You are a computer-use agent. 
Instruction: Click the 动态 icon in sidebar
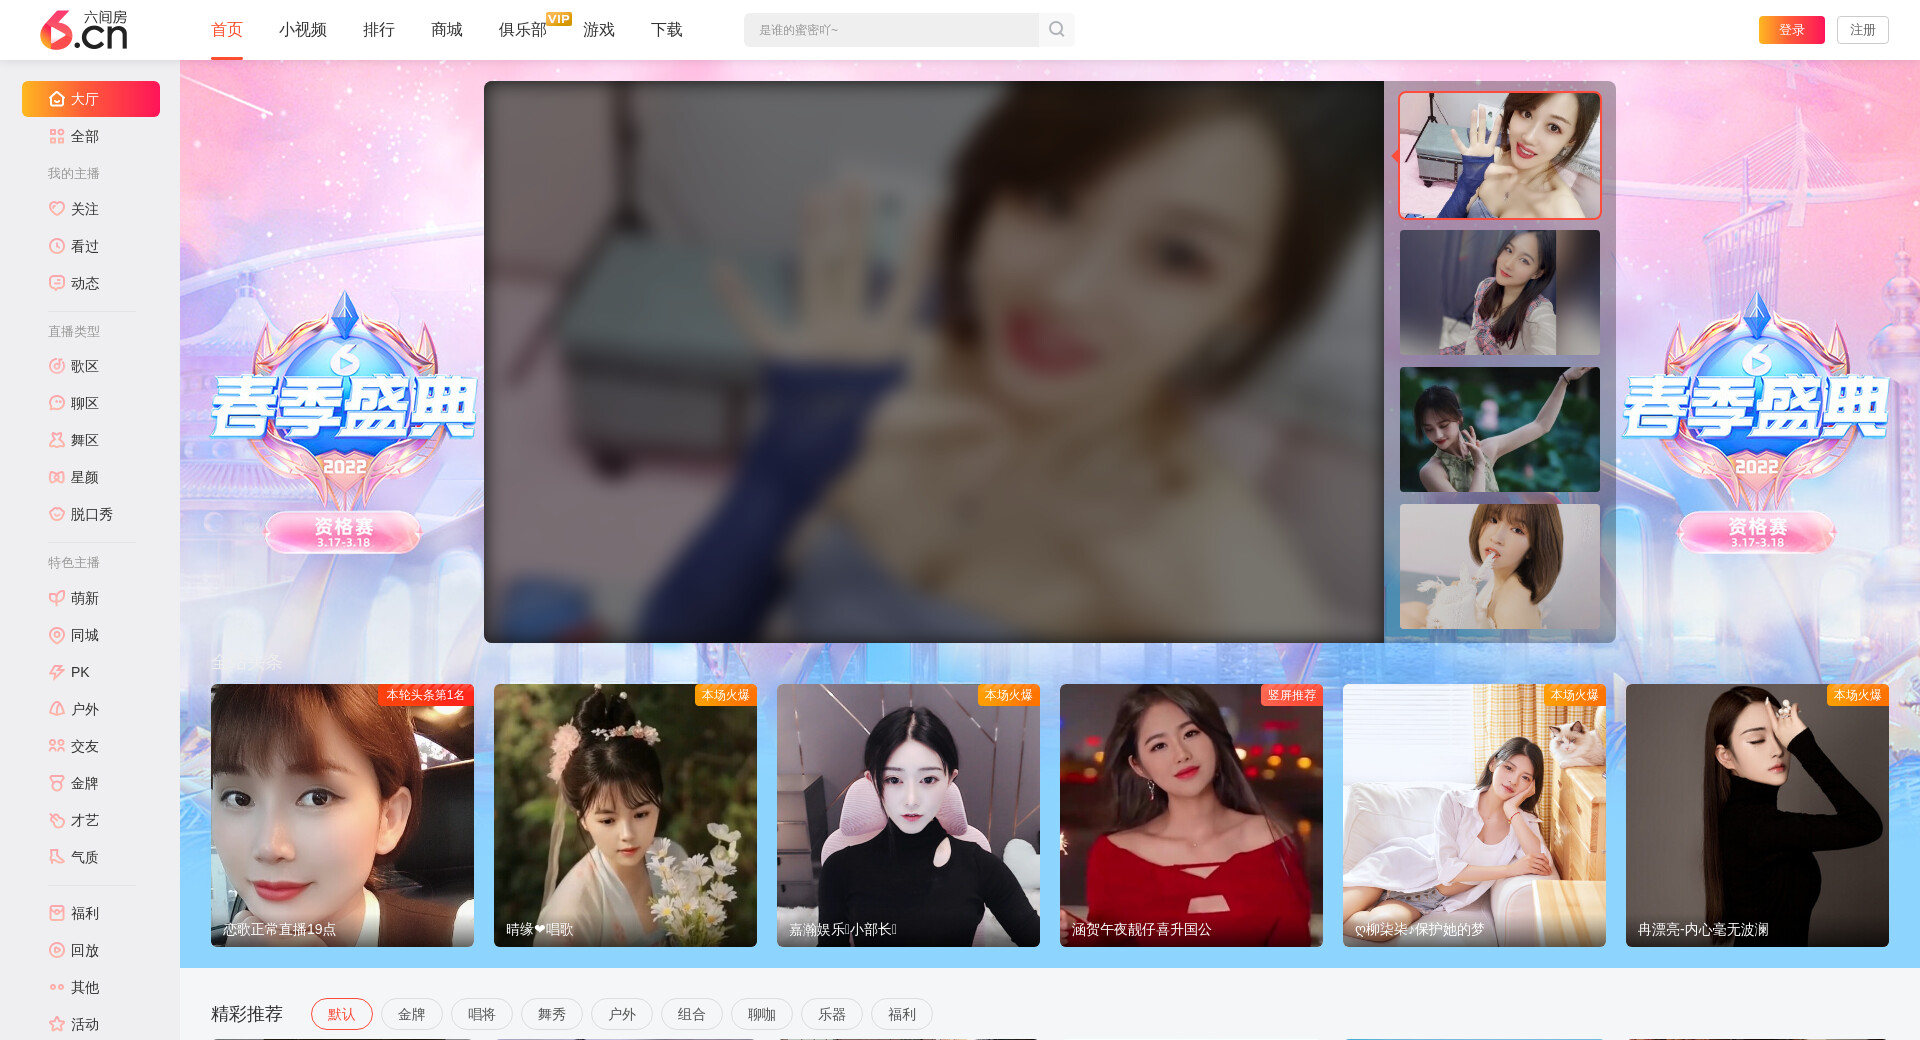(57, 283)
